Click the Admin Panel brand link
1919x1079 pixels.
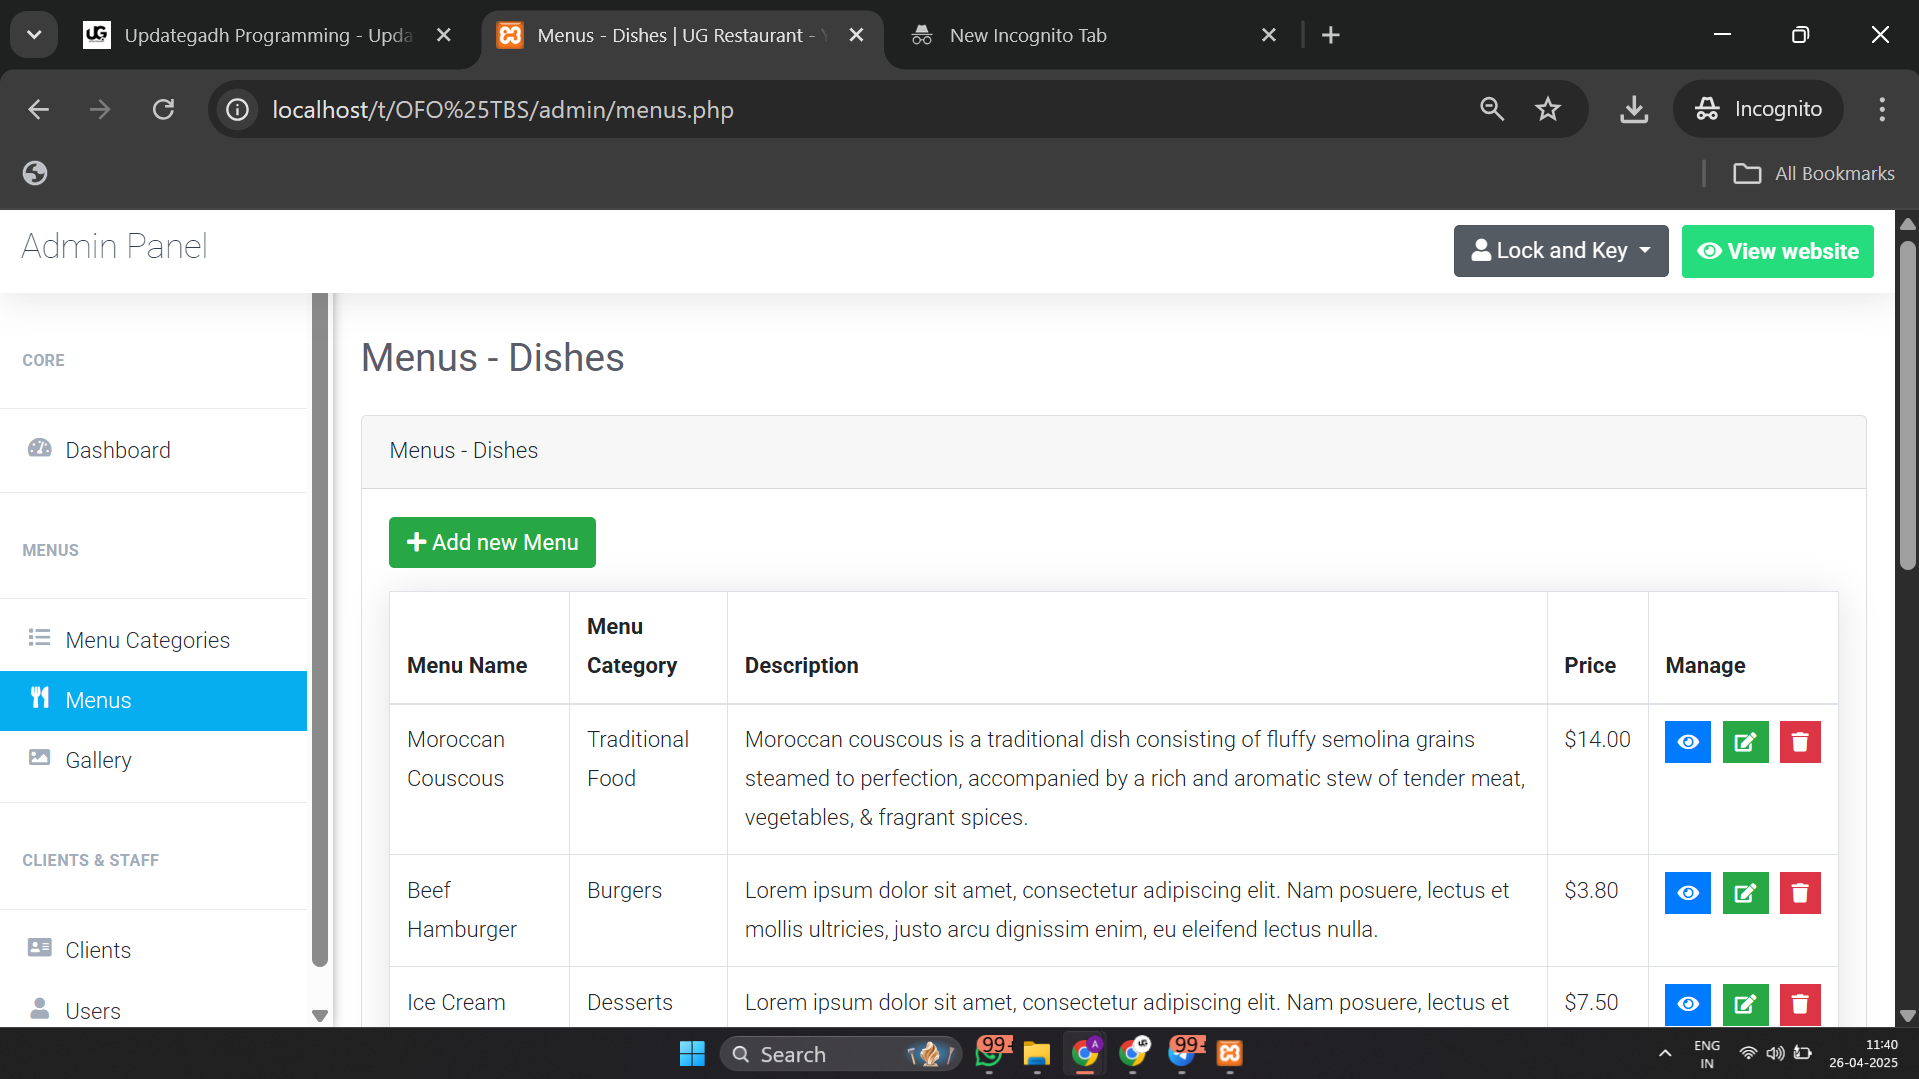coord(114,246)
